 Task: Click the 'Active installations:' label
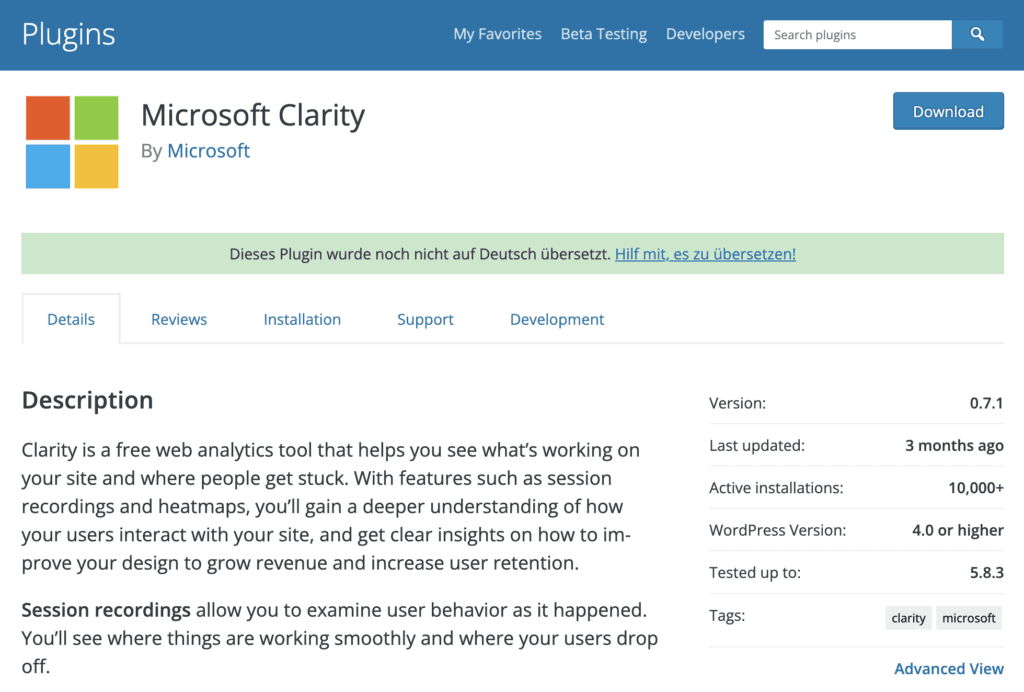776,488
